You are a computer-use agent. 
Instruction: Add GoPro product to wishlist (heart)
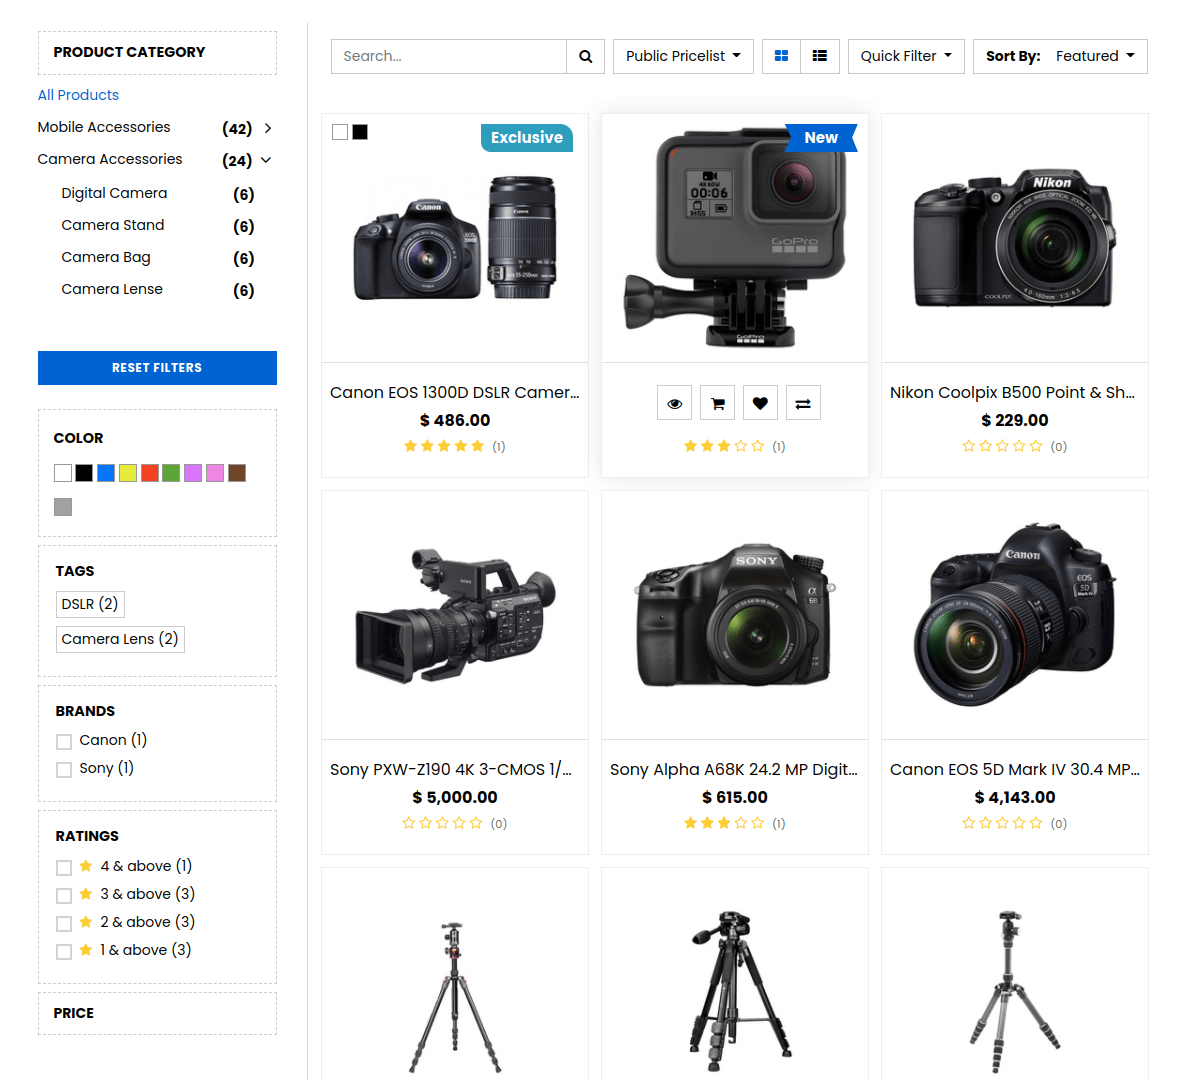point(760,403)
